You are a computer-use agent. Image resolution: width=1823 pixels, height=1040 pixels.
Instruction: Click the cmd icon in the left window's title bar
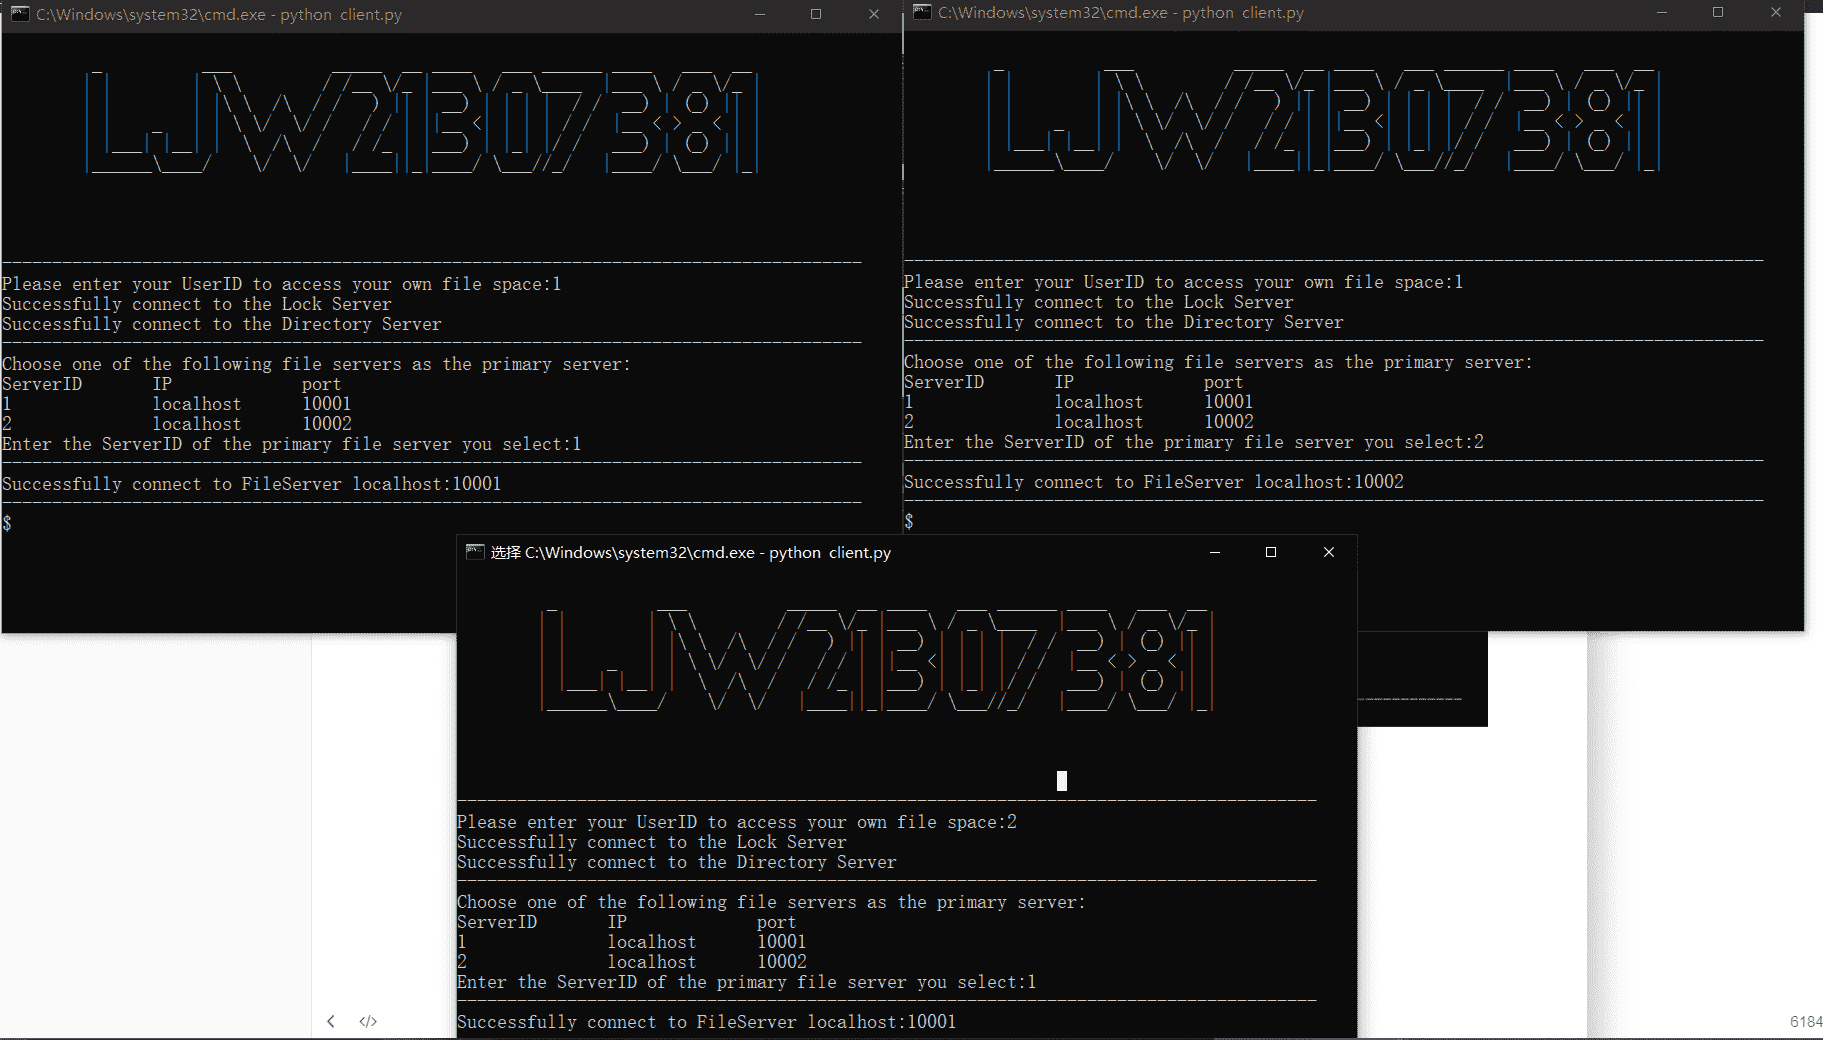[20, 14]
